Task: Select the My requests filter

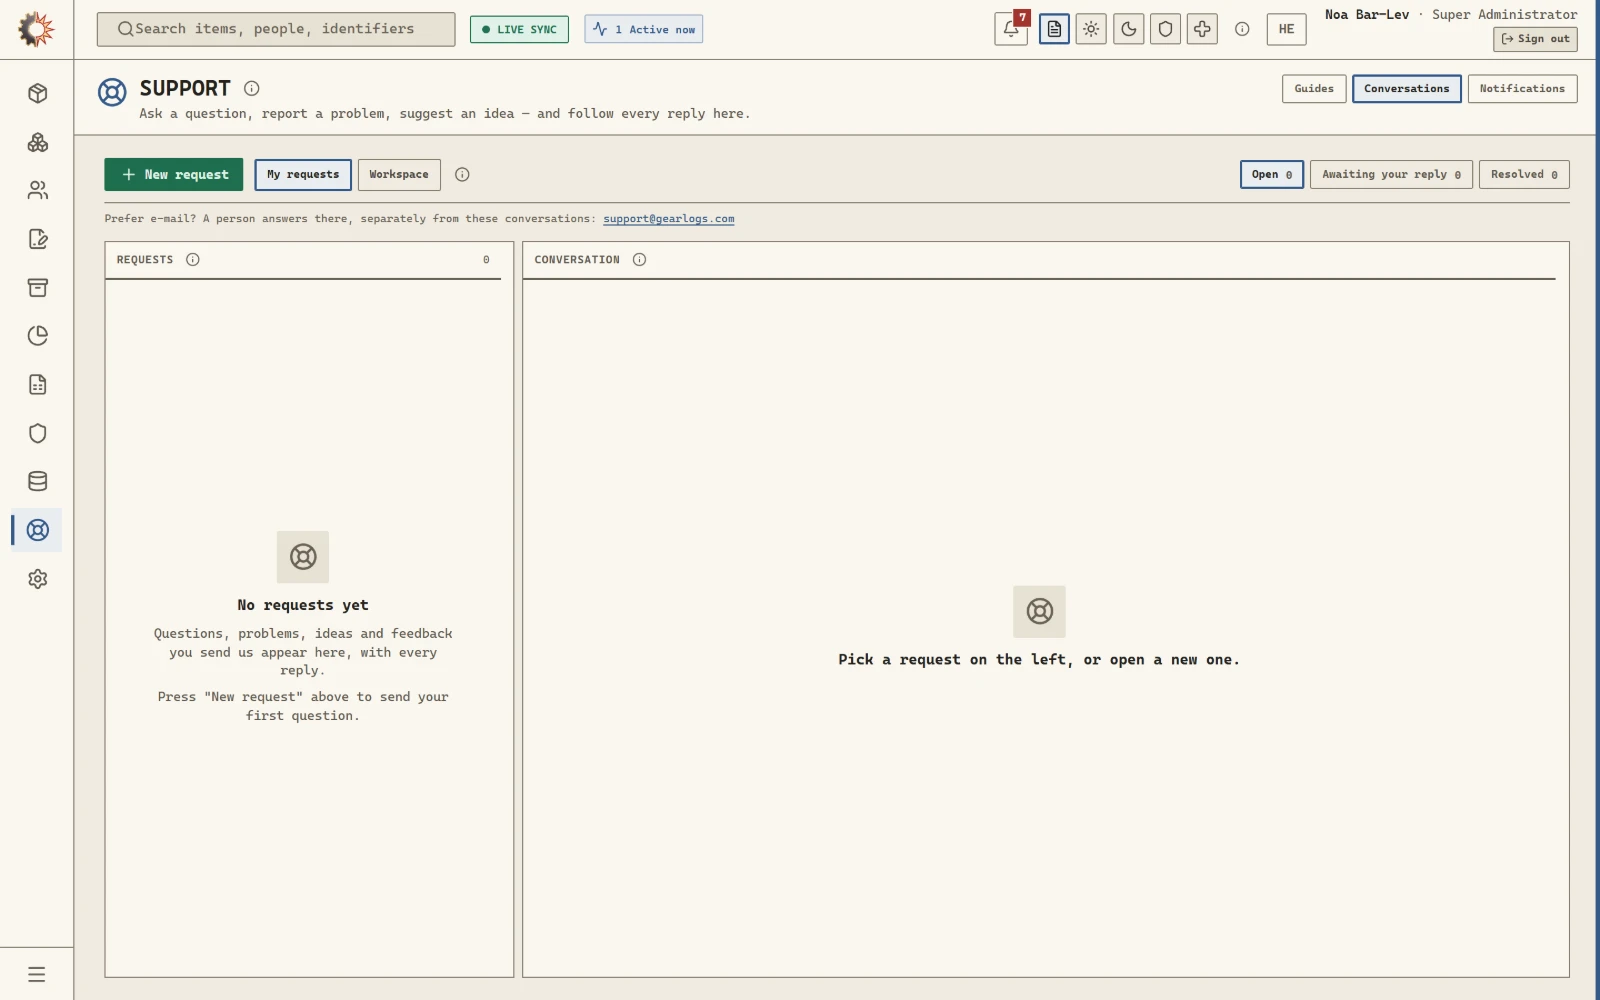Action: [x=303, y=175]
